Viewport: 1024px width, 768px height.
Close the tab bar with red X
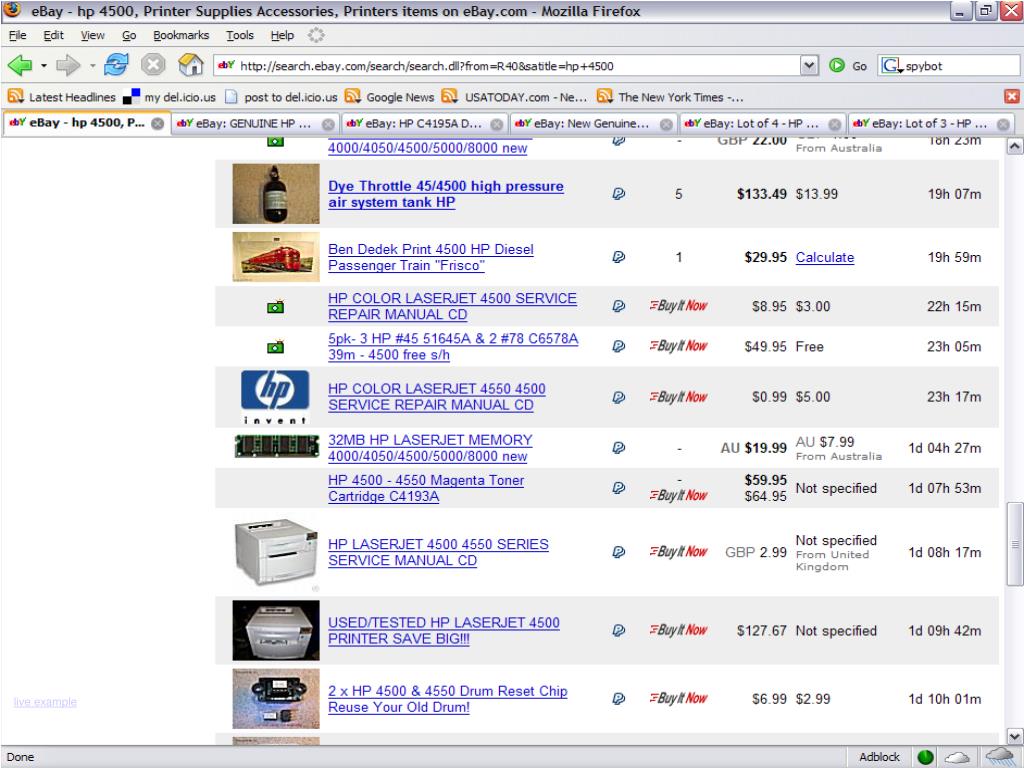1012,97
